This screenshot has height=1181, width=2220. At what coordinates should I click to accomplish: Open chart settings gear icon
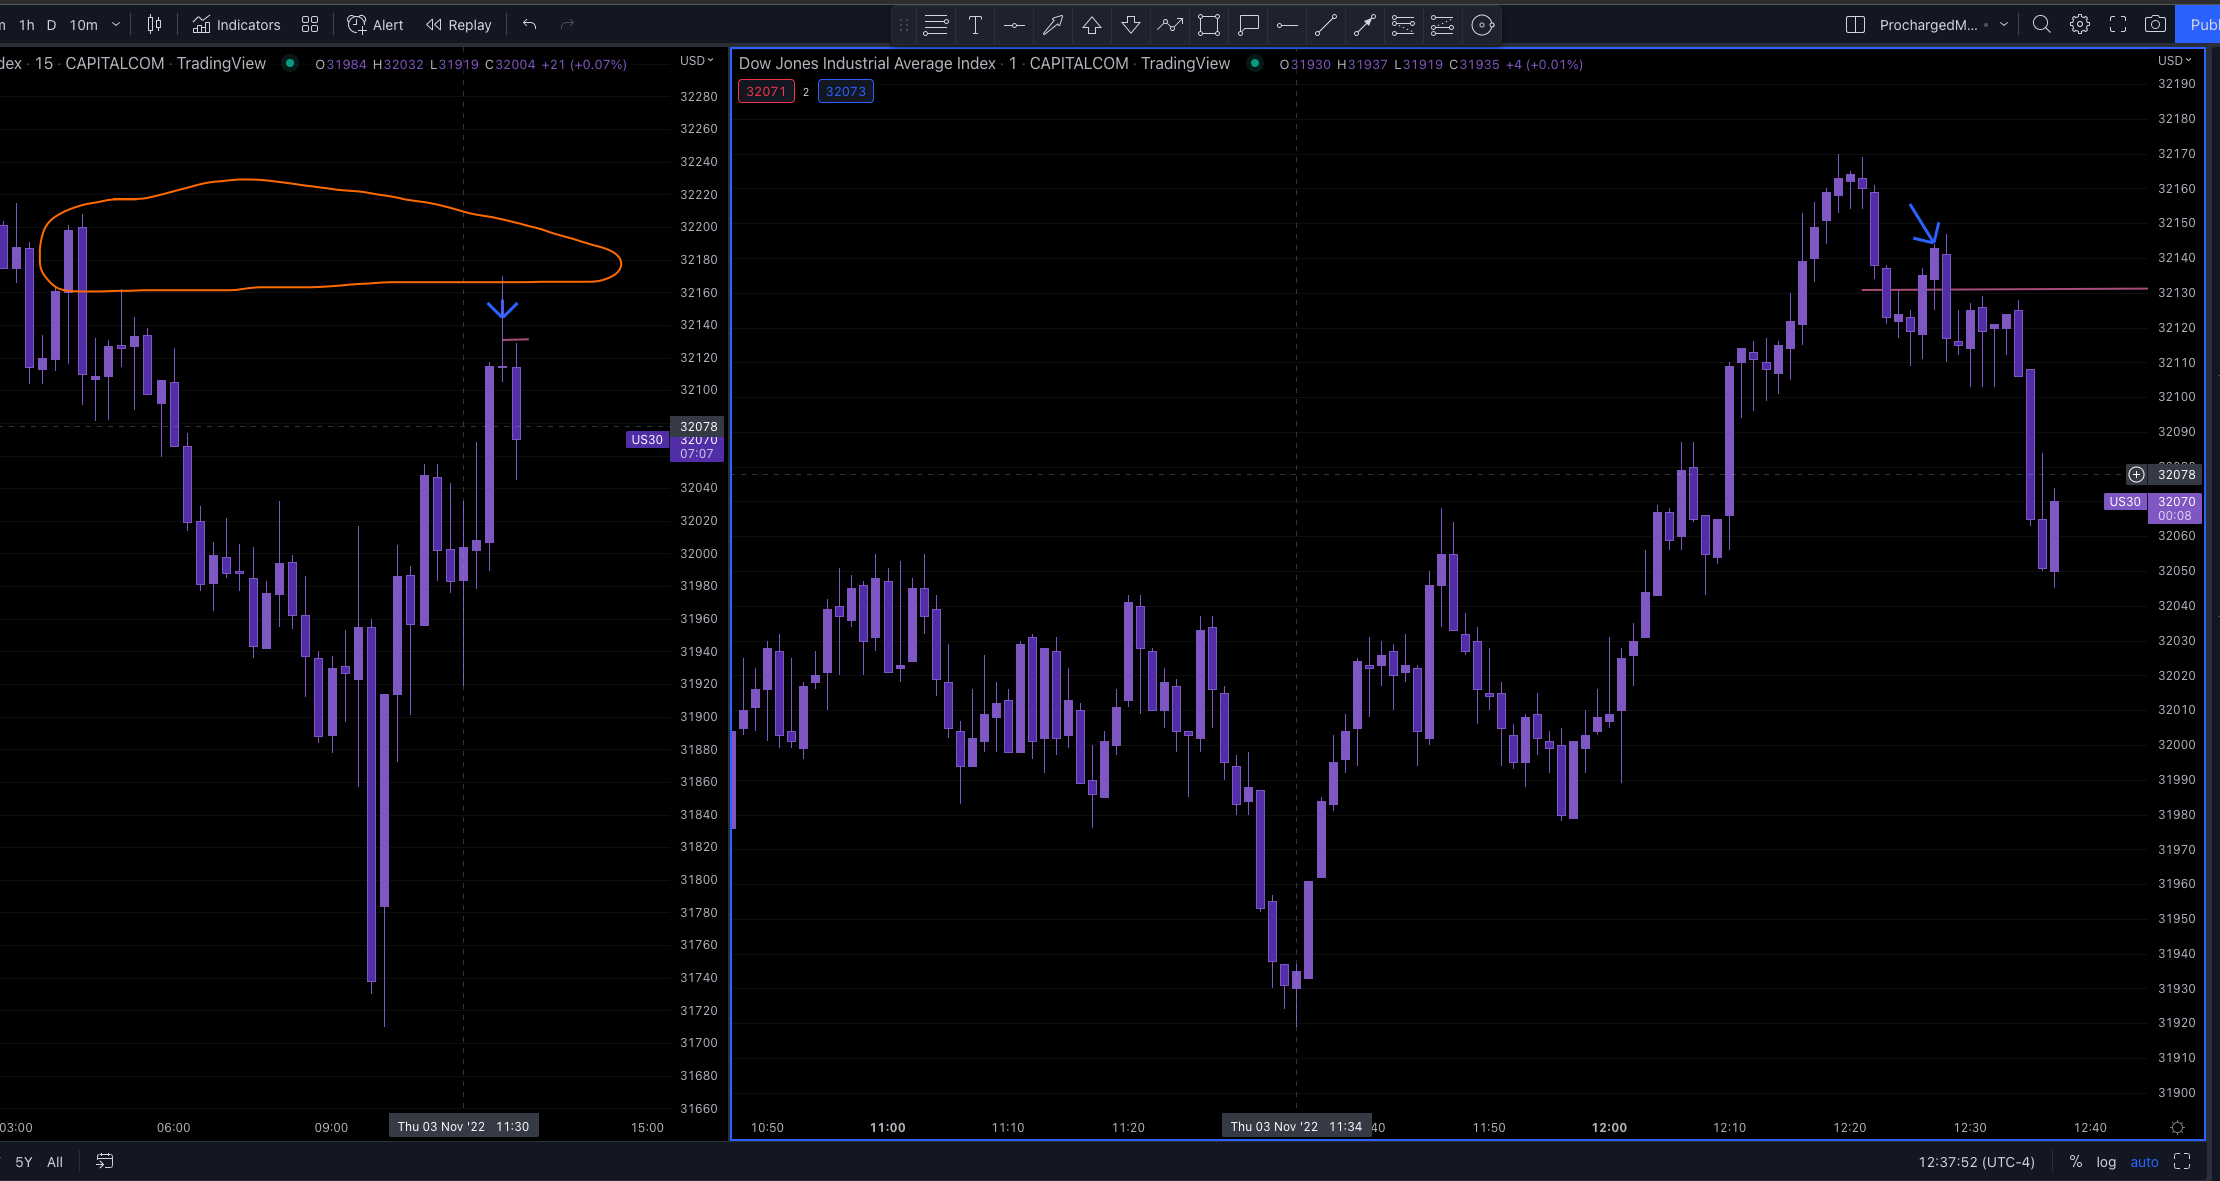(2080, 25)
